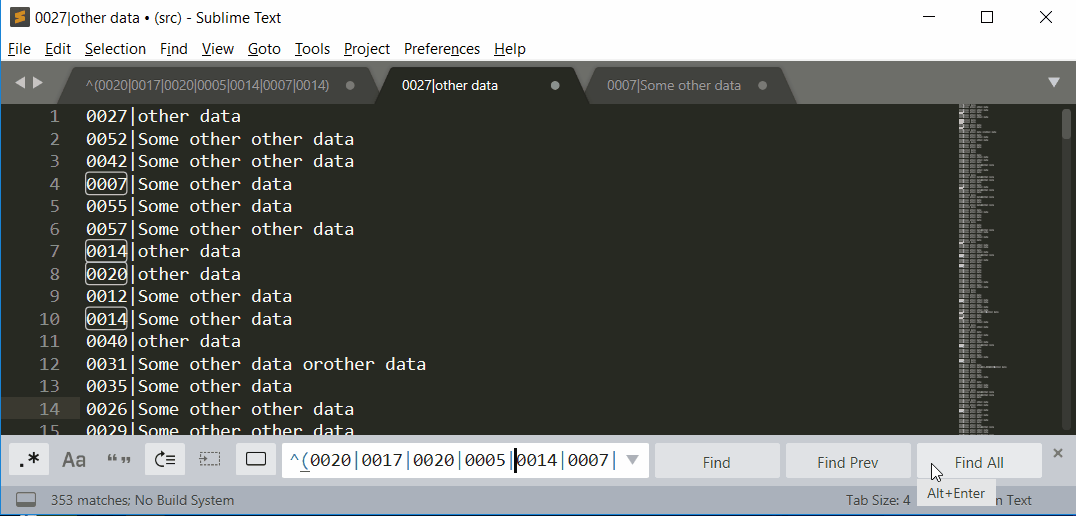Open the View menu

tap(218, 49)
